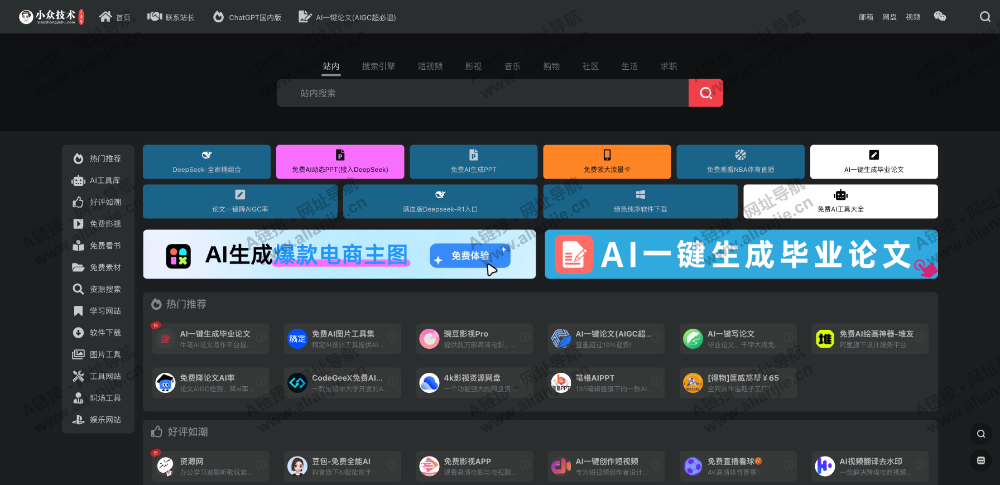1000x485 pixels.
Task: Open 热门推荐 flame icon in sidebar
Action: (78, 158)
